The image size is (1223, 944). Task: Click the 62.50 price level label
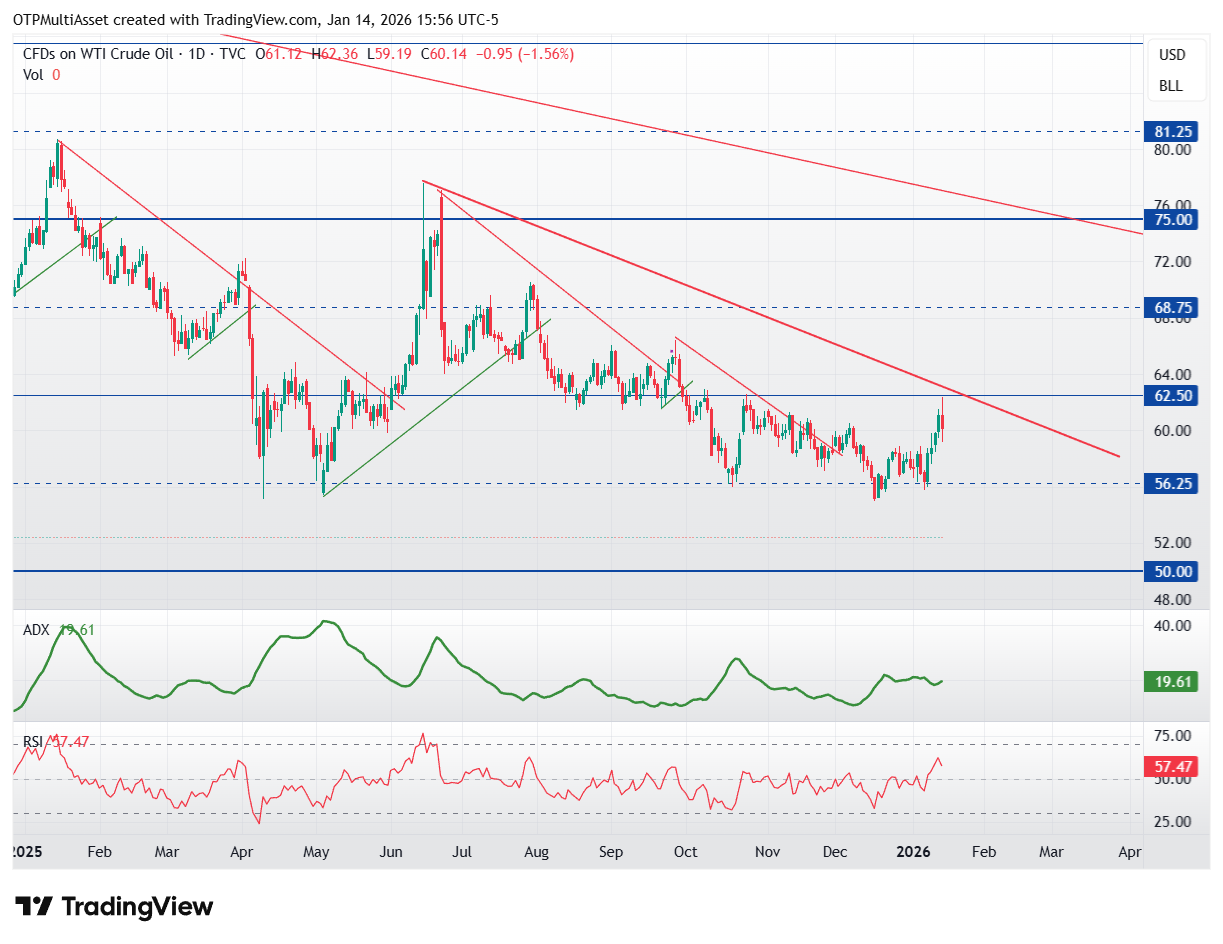pos(1171,396)
